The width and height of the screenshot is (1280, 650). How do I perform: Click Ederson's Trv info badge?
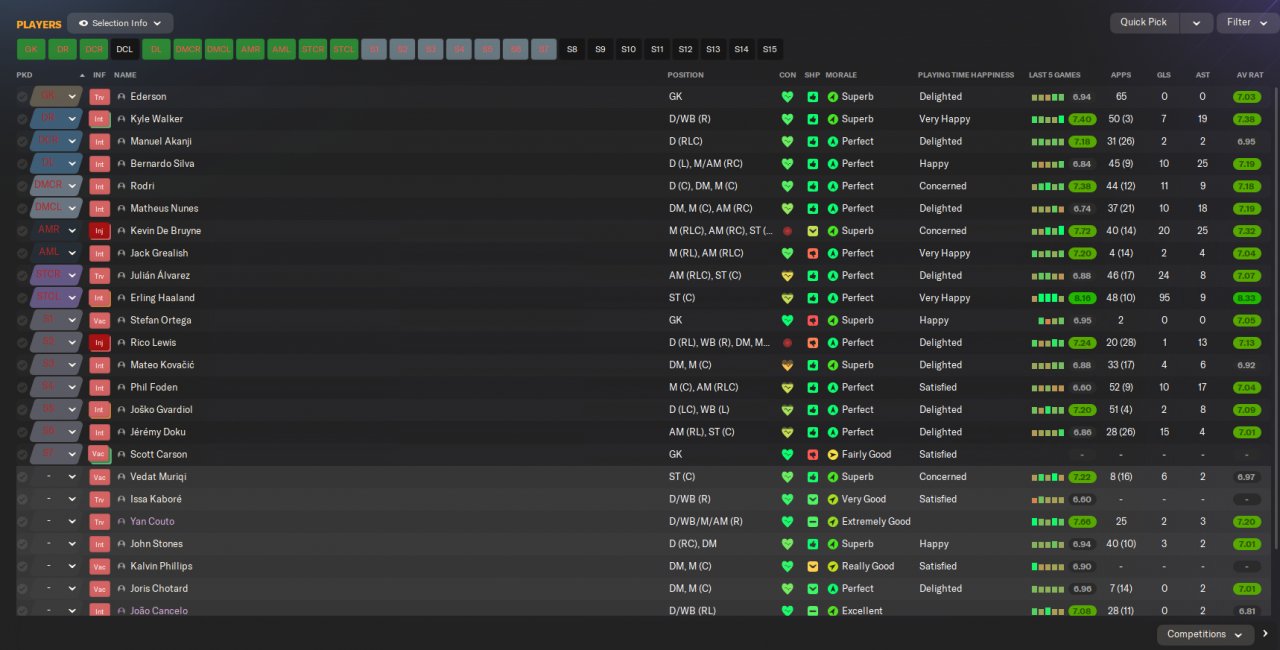tap(99, 97)
